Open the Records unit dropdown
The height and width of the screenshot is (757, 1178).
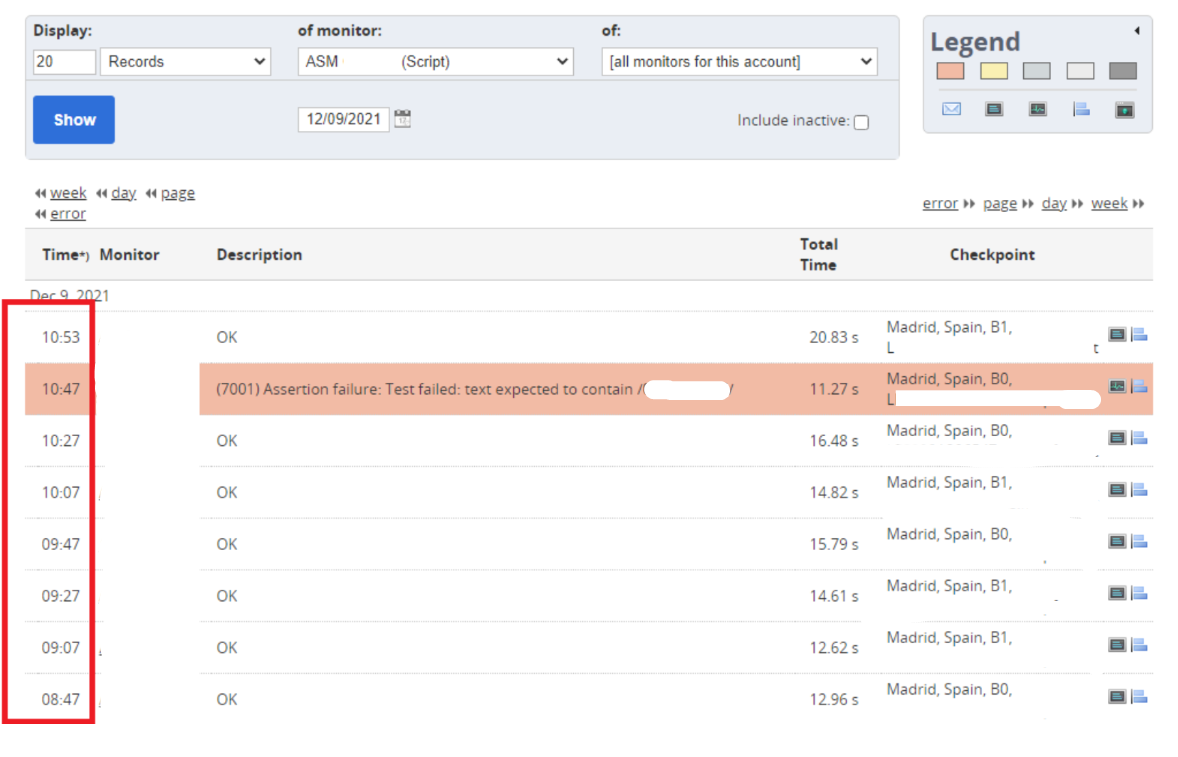pos(186,62)
